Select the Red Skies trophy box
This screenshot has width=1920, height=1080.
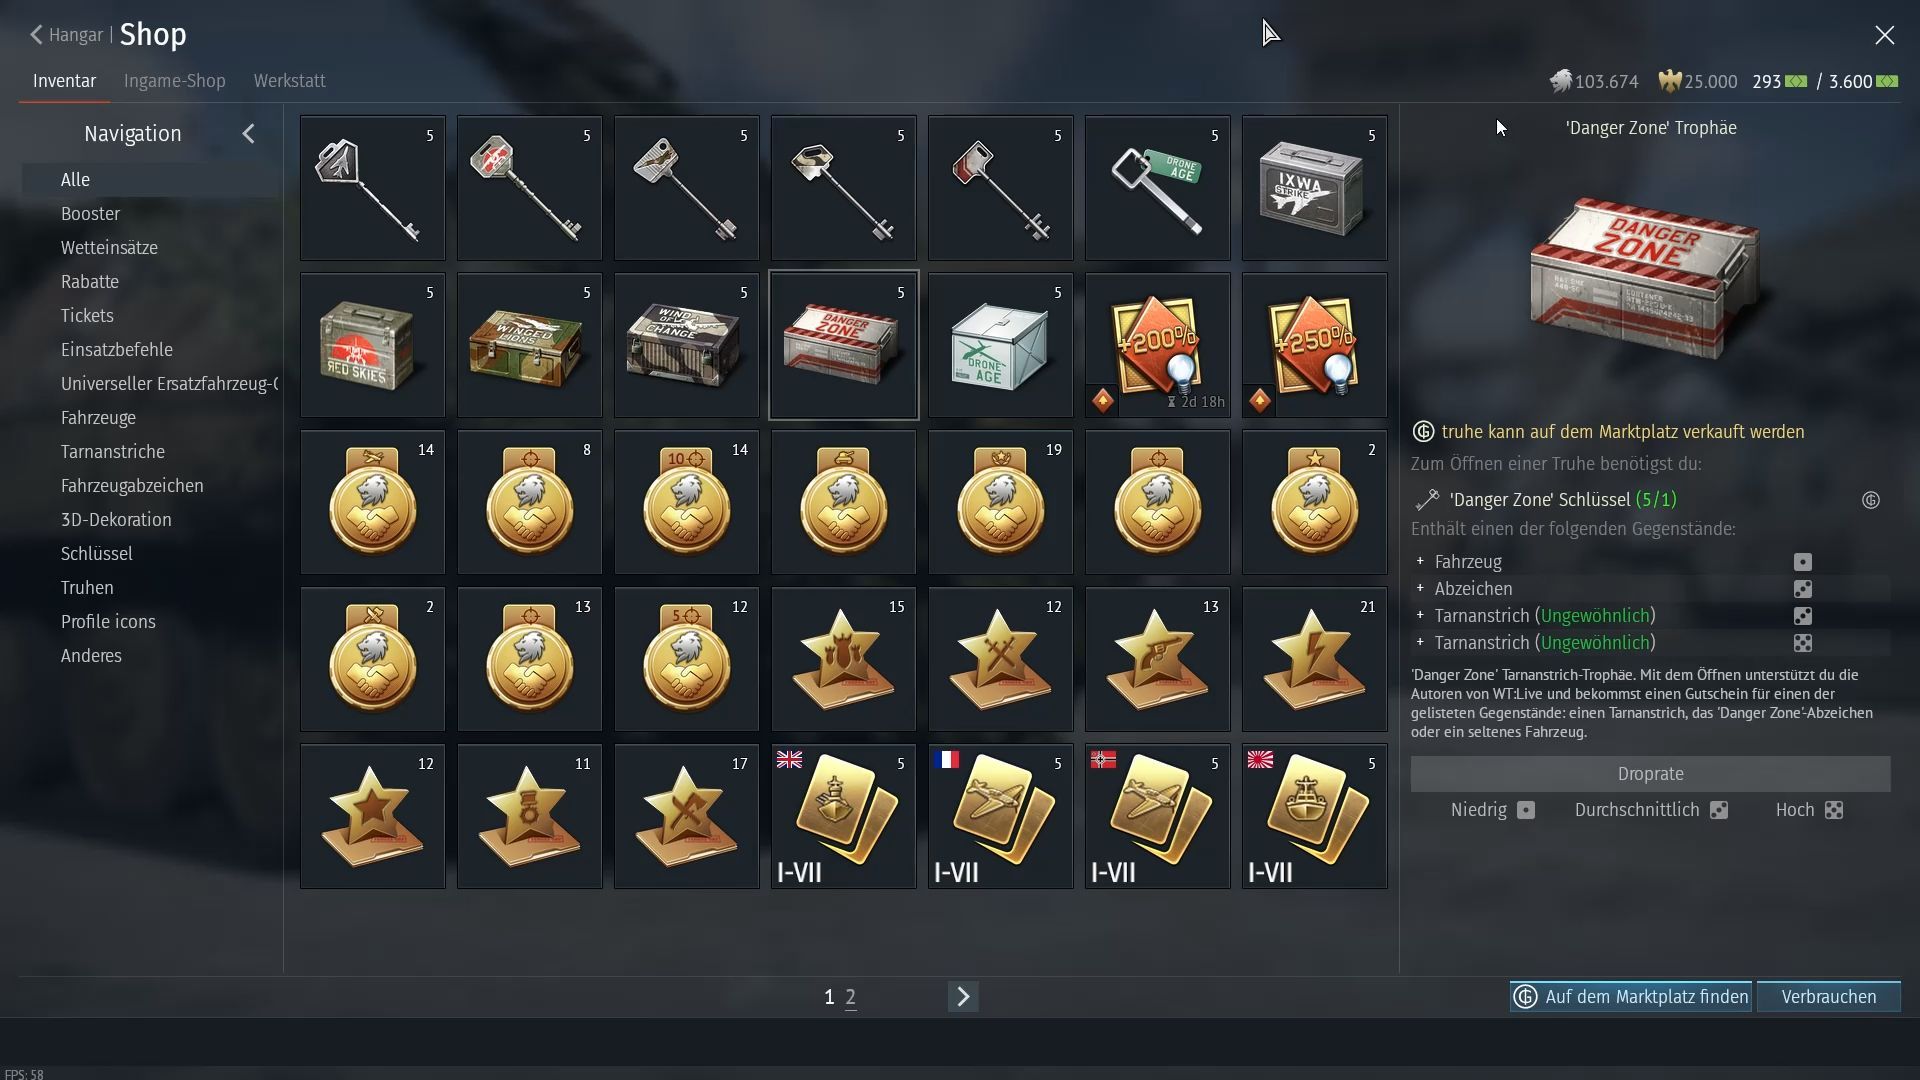click(x=372, y=345)
